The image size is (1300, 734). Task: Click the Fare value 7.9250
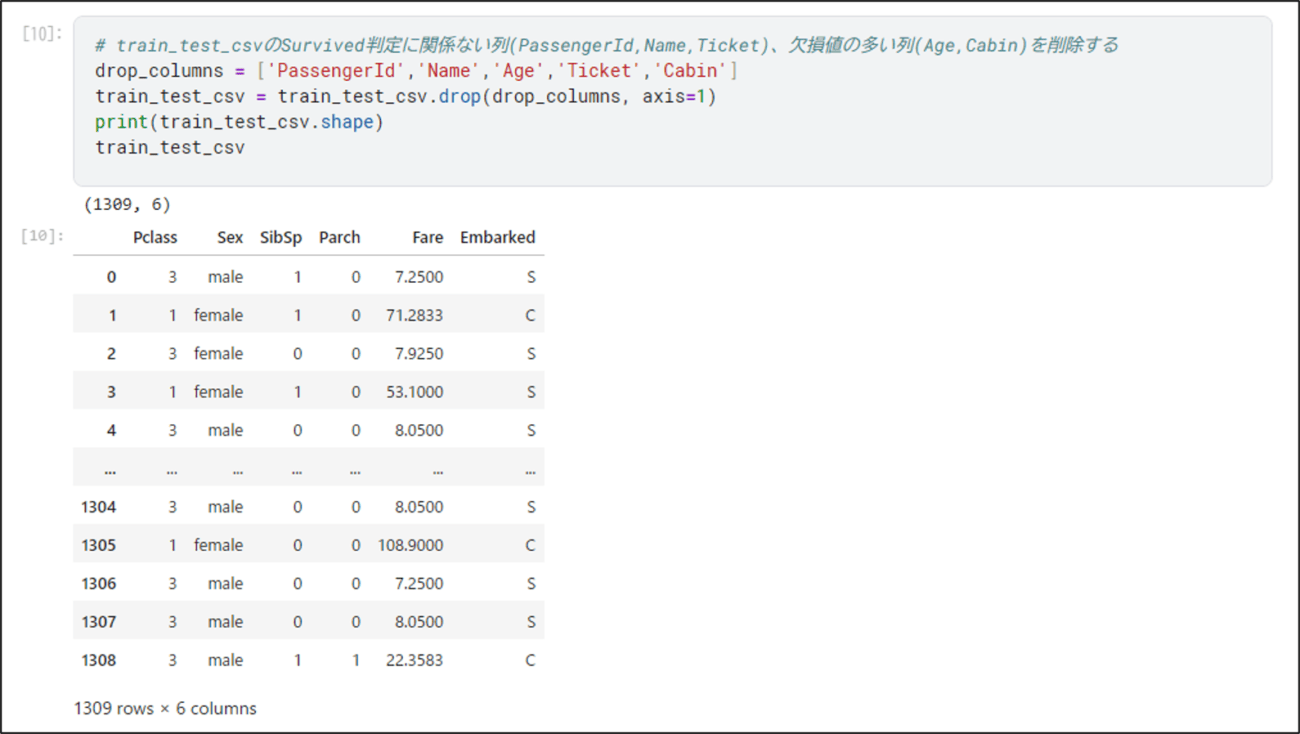[419, 353]
